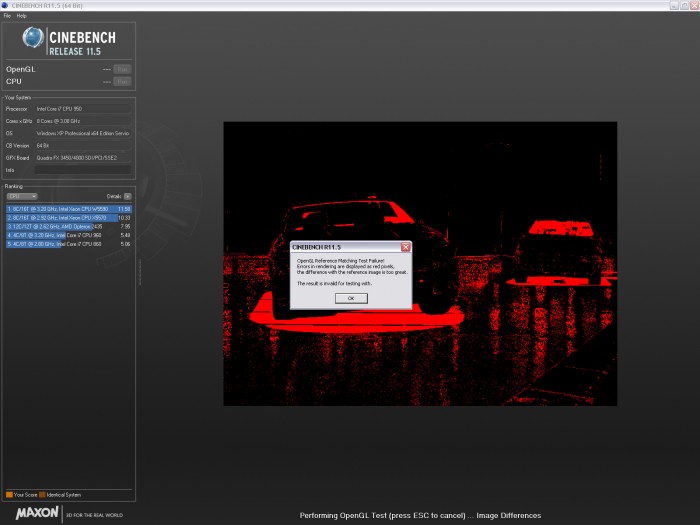Expand ranking Details with the arrow button
This screenshot has height=525, width=700.
coord(128,196)
